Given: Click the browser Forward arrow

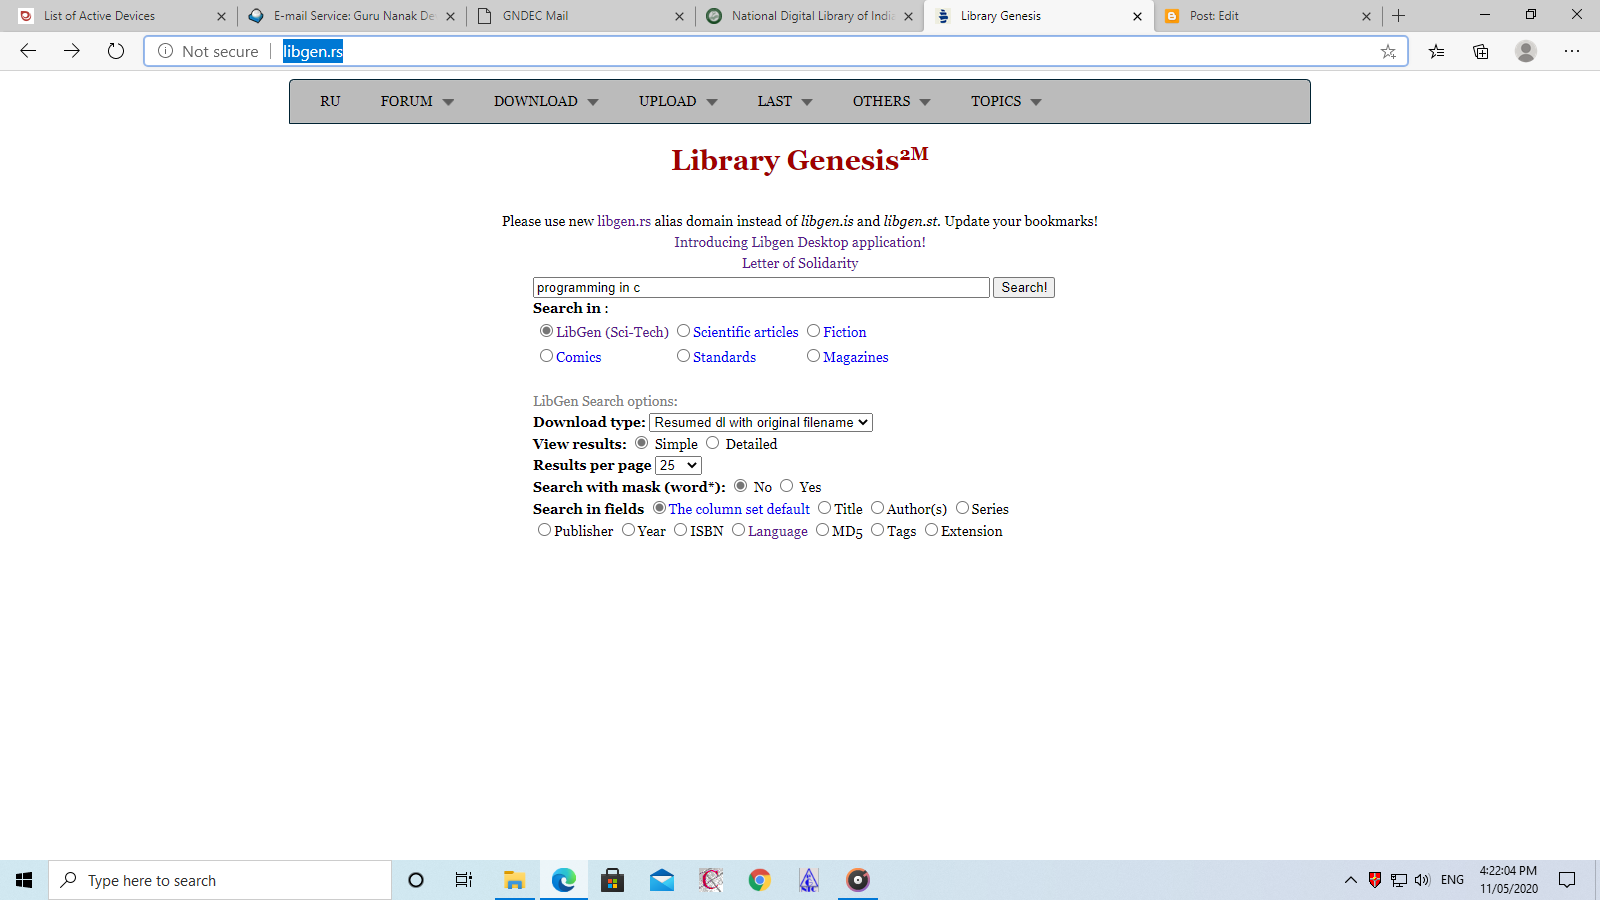Looking at the screenshot, I should tap(72, 51).
